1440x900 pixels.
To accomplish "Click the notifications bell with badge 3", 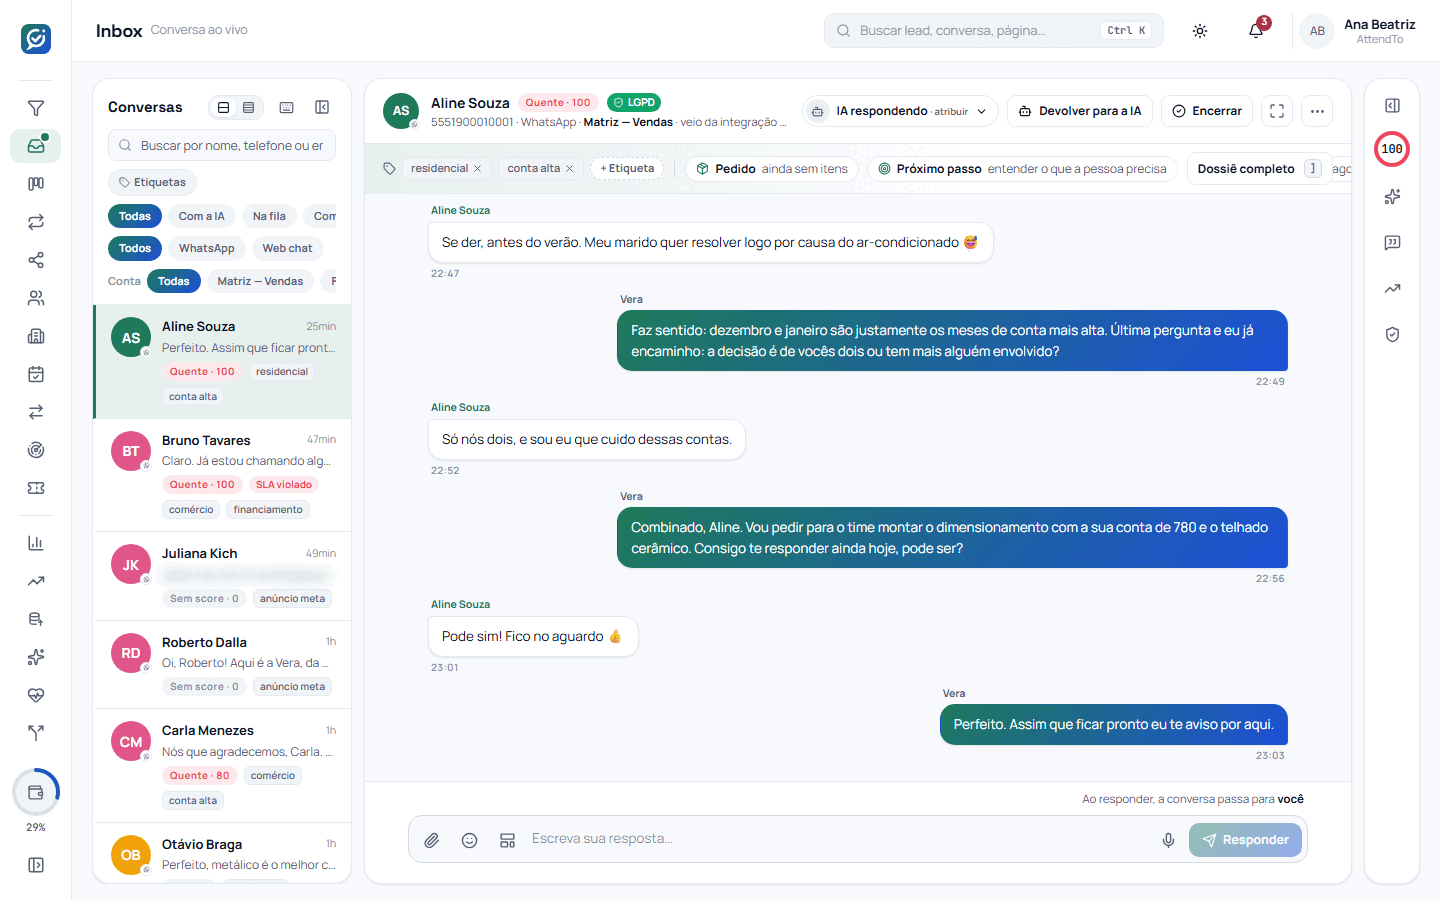I will click(1256, 31).
